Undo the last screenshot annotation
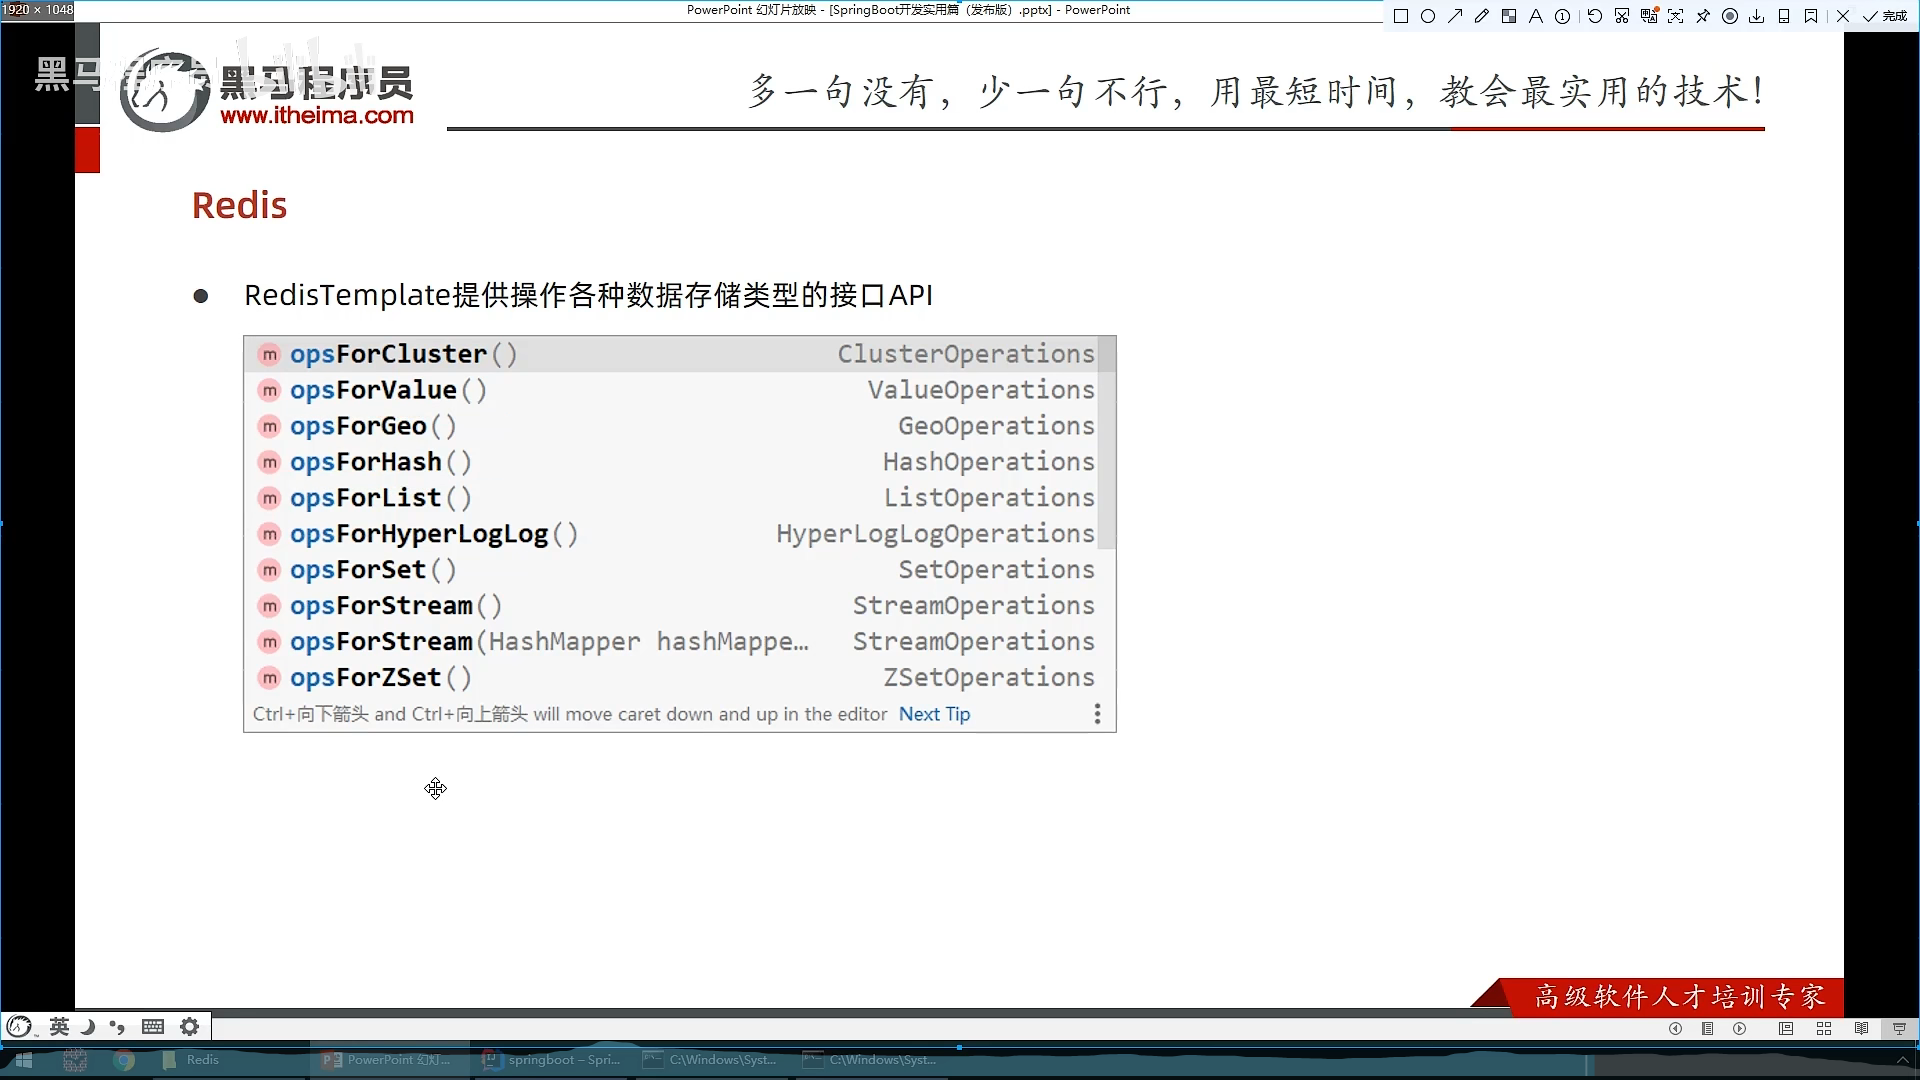 1595,16
